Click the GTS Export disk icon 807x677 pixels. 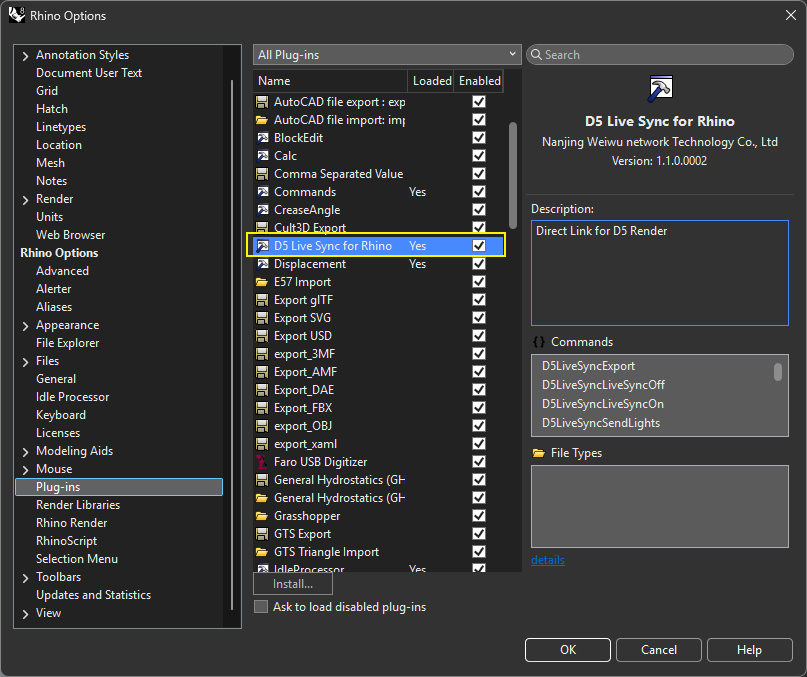[262, 534]
